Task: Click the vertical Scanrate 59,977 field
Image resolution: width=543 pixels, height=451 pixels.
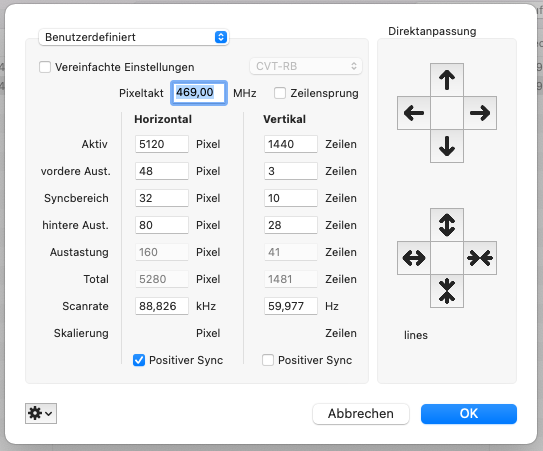Action: point(291,306)
